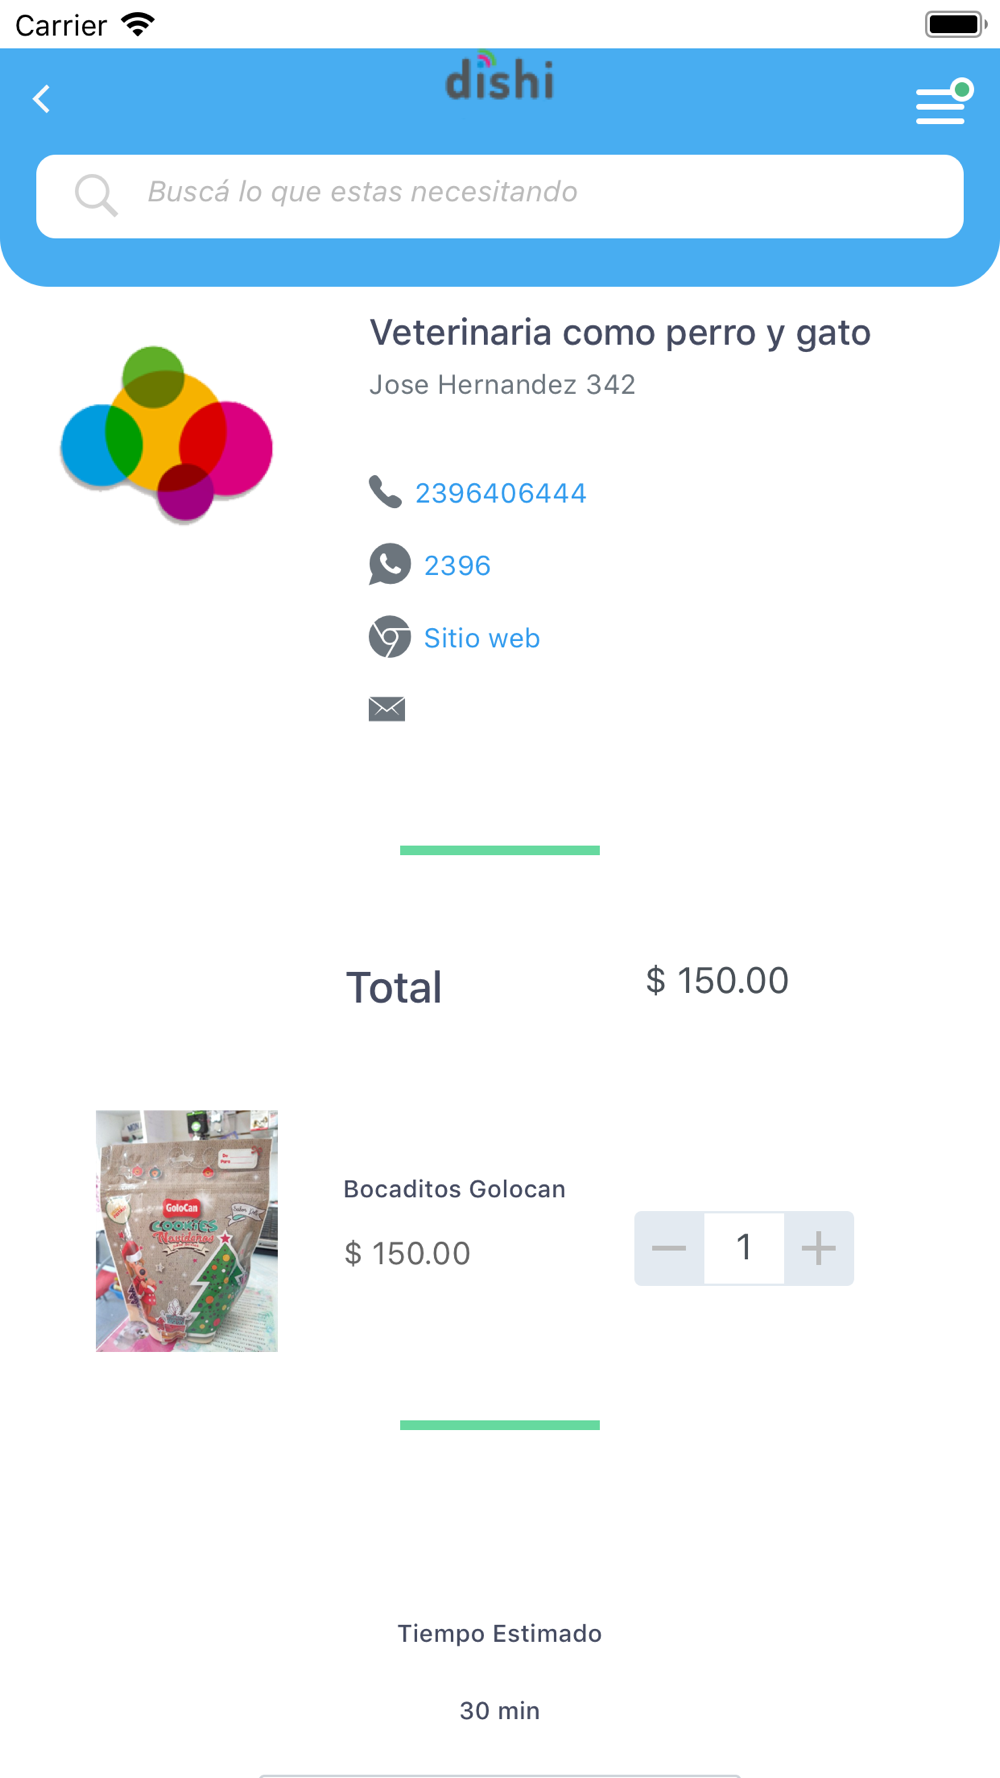Call phone number 2396406444

(x=500, y=493)
